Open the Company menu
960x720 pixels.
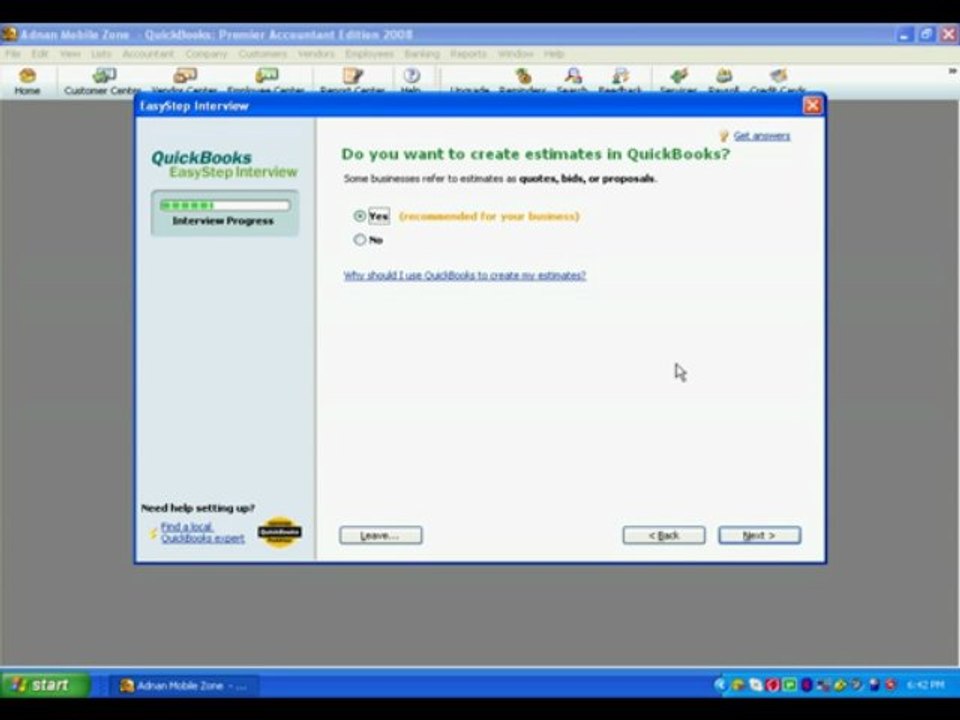point(206,54)
